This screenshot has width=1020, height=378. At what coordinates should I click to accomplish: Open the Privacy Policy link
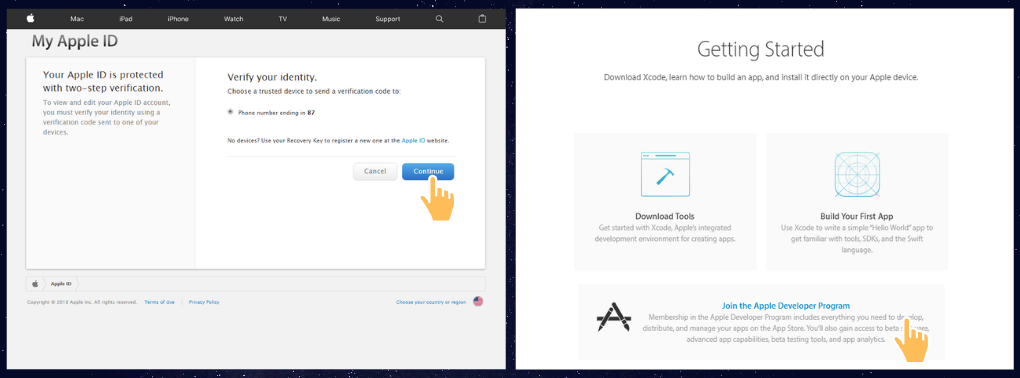204,302
